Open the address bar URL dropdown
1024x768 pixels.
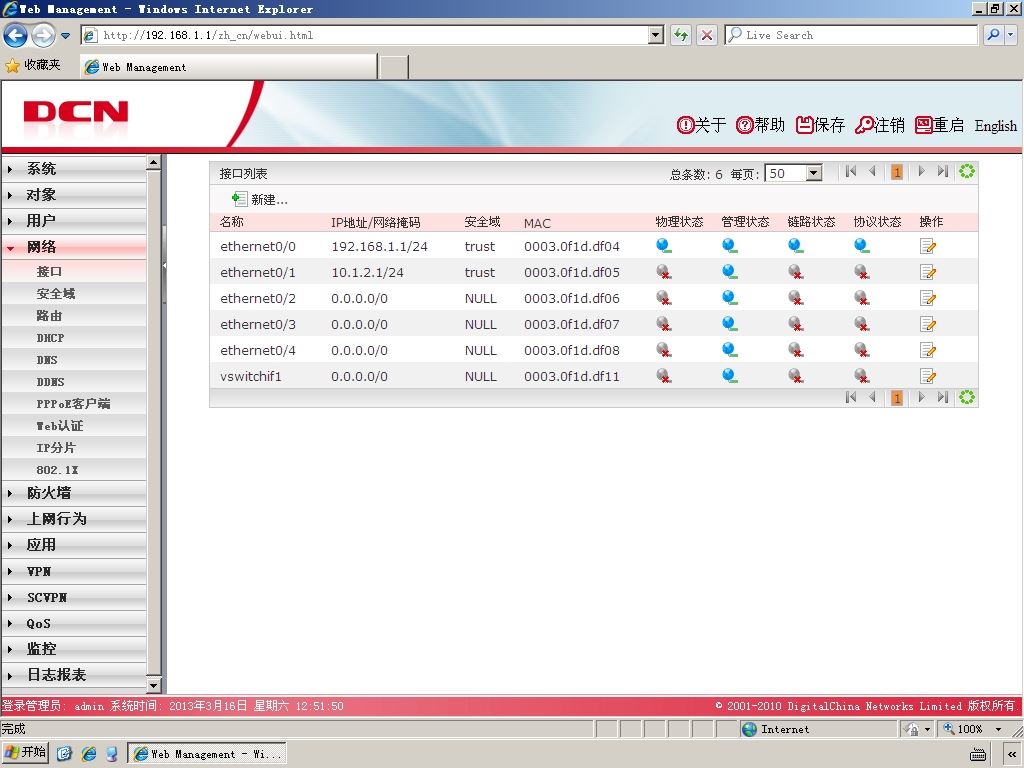[x=656, y=35]
